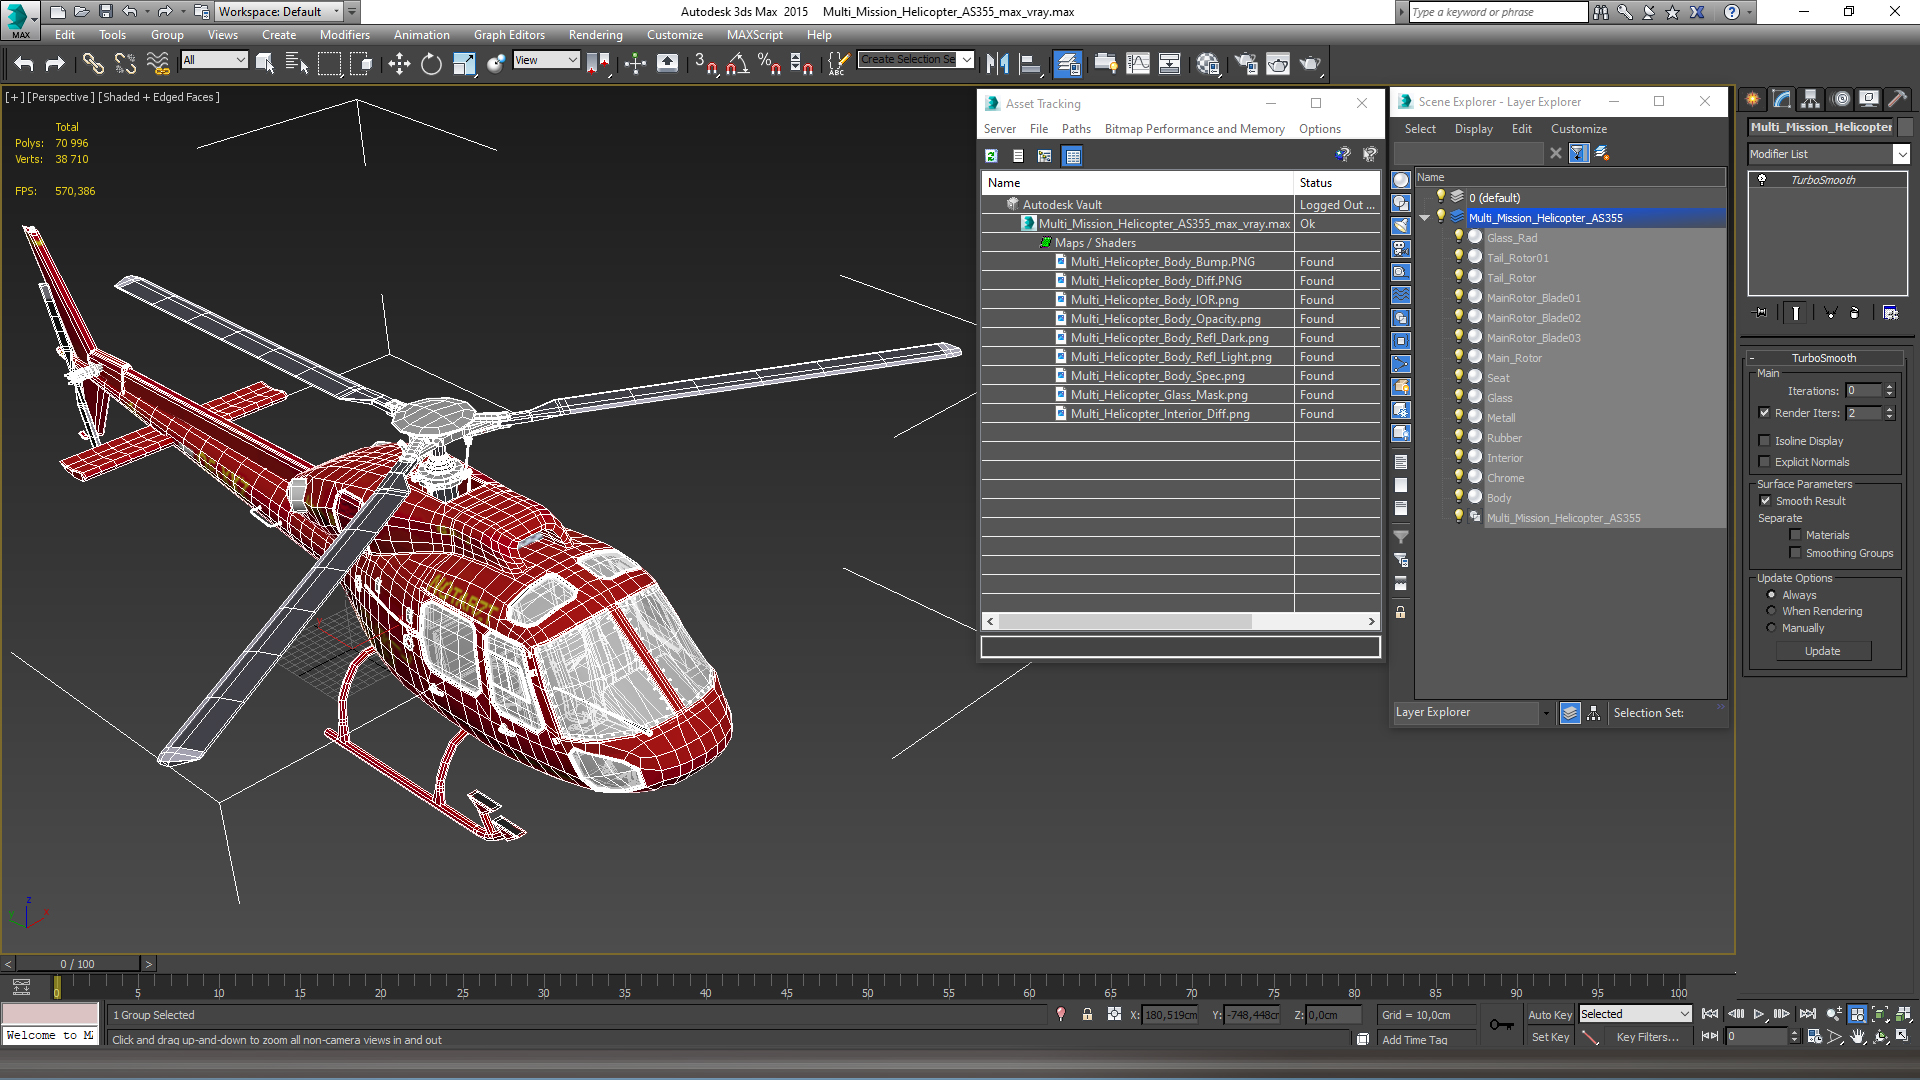Activate Bind to Space Warp tool
The image size is (1920, 1080).
pyautogui.click(x=158, y=64)
